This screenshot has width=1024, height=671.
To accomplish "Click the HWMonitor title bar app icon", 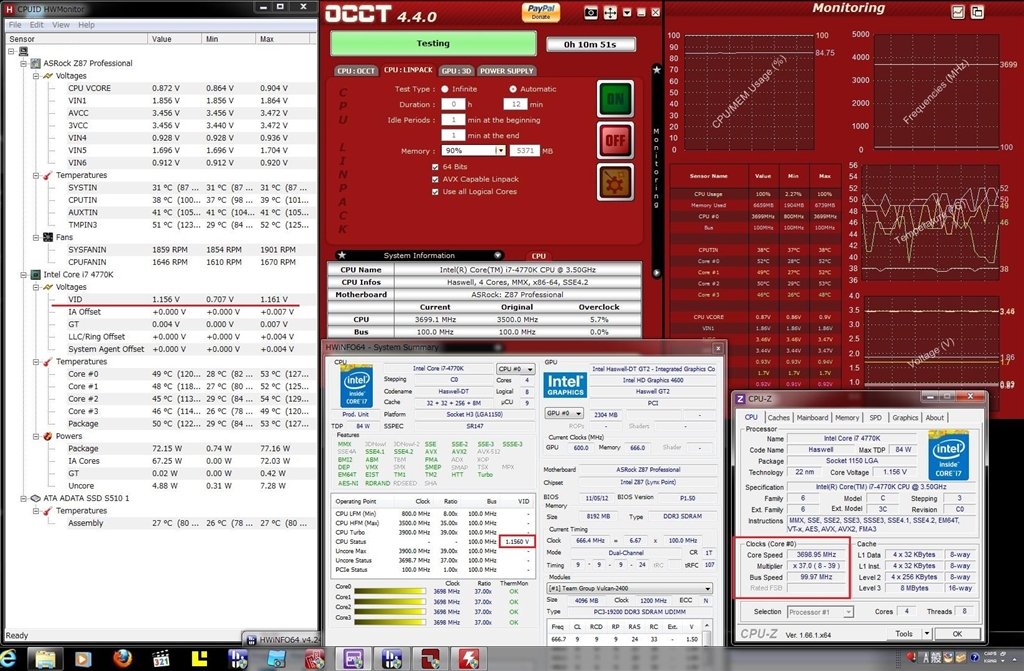I will pos(9,8).
